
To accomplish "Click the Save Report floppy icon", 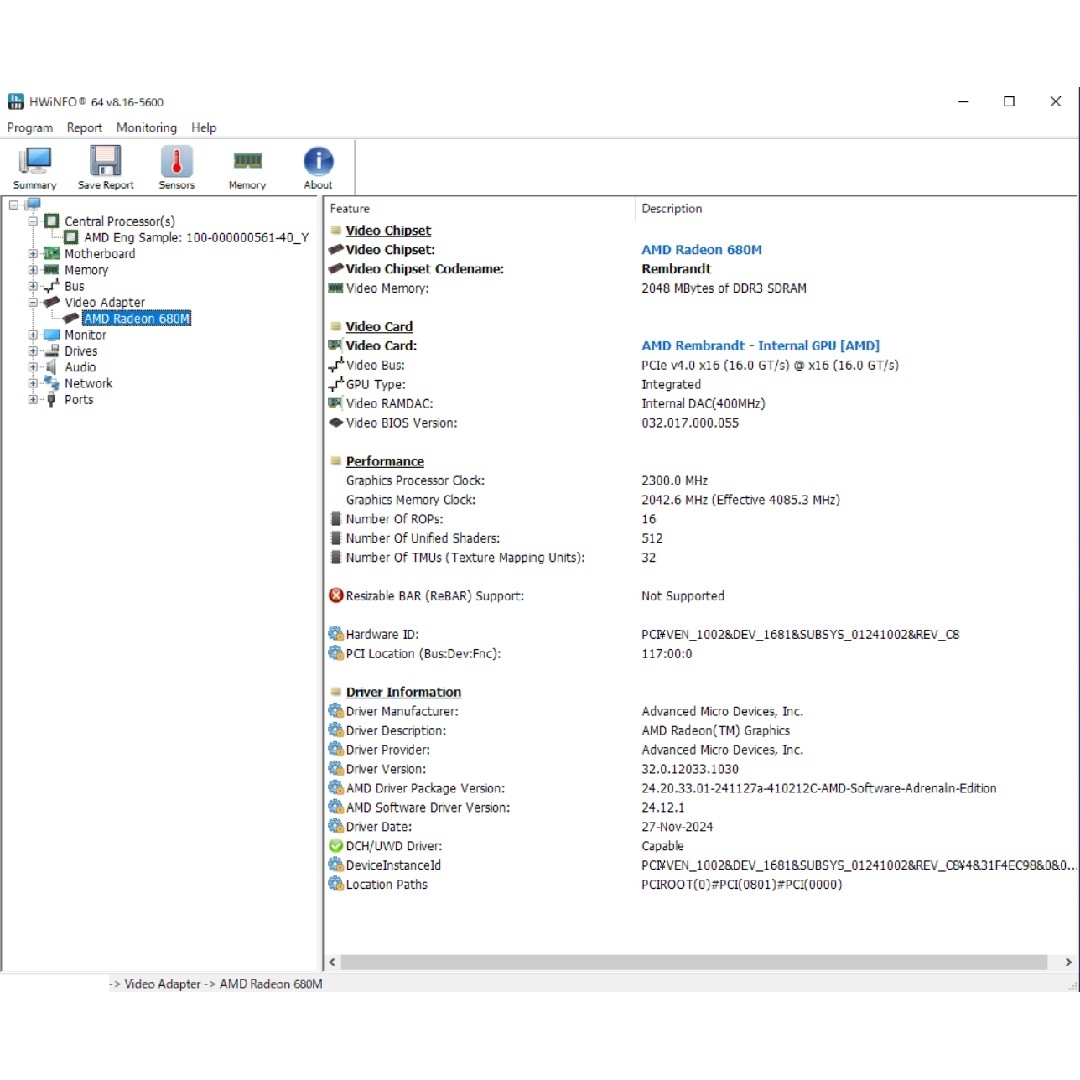I will (105, 161).
